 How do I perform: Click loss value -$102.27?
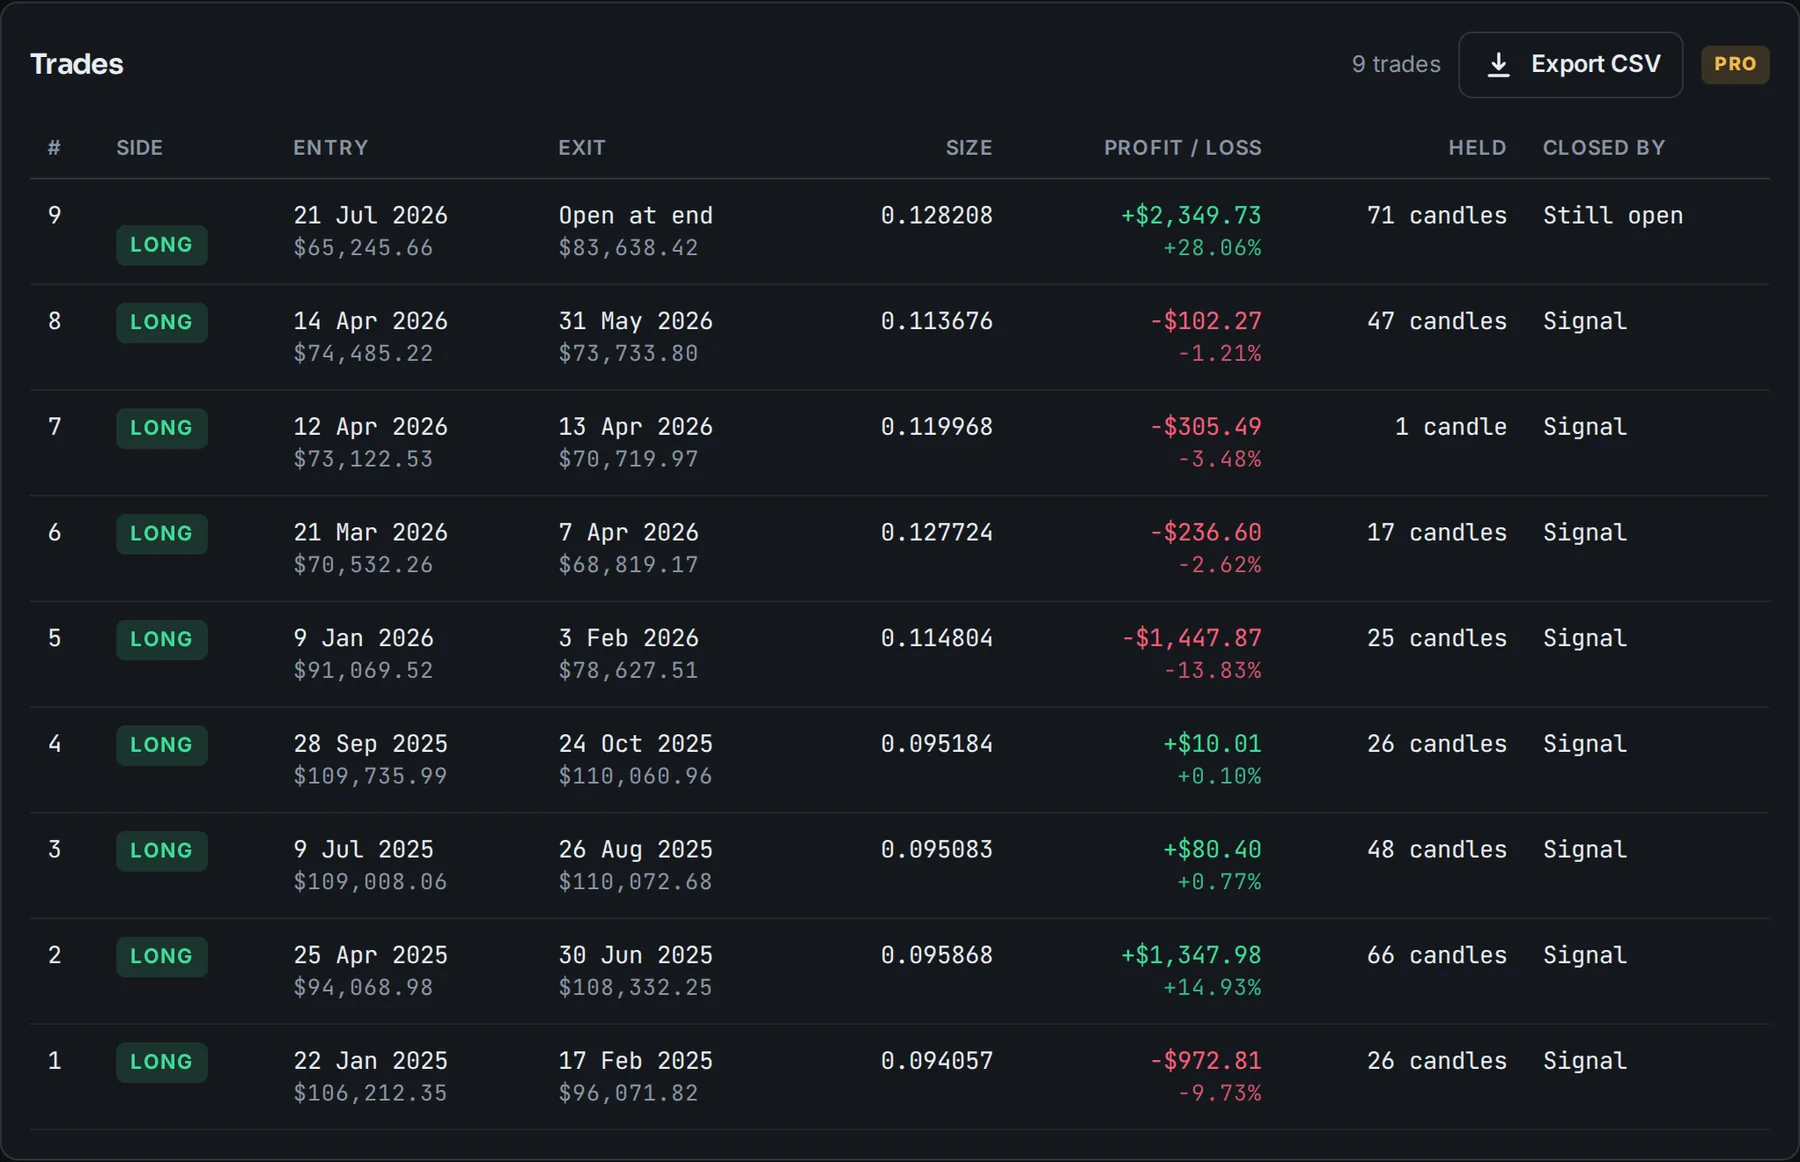point(1205,321)
